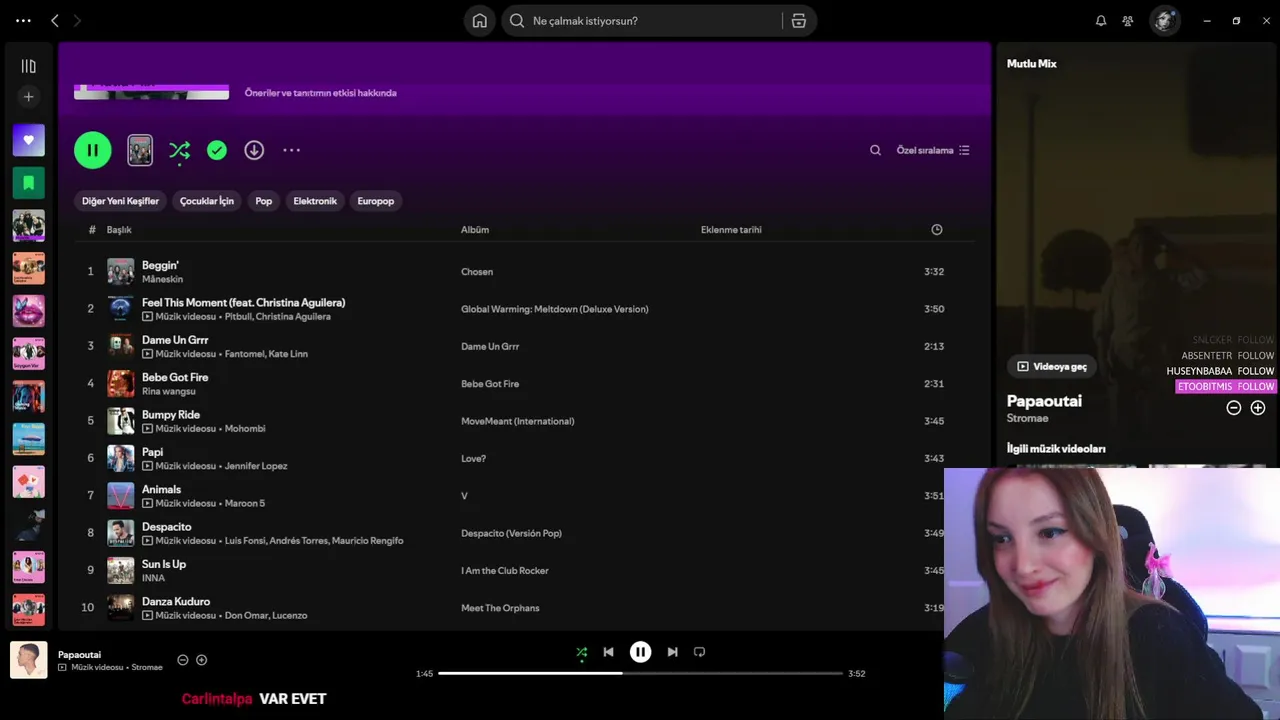Select the Europop filter chip
The width and height of the screenshot is (1280, 720).
pyautogui.click(x=376, y=201)
